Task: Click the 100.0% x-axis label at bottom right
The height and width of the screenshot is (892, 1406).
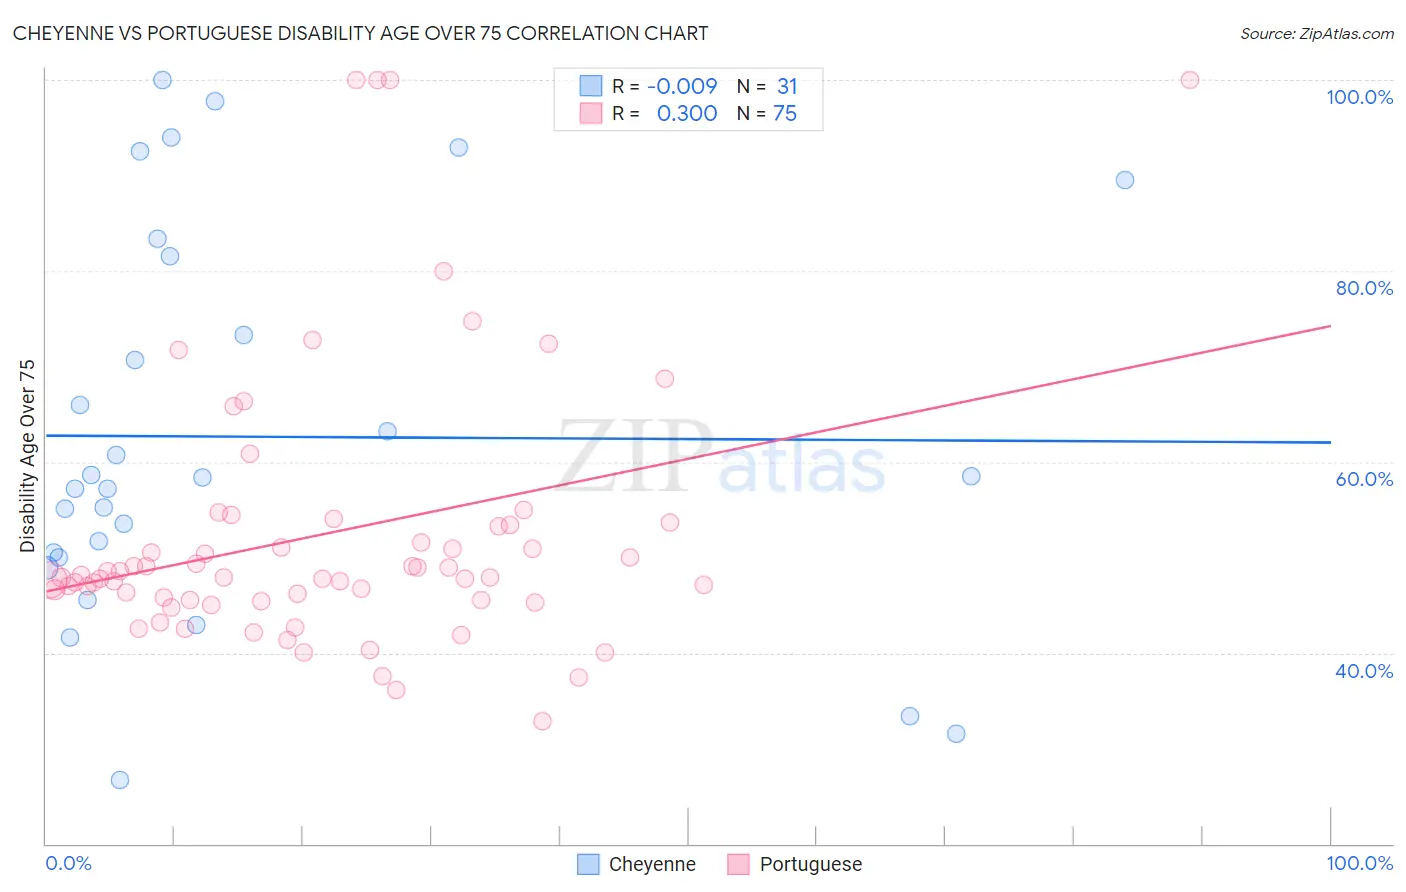Action: (1359, 863)
